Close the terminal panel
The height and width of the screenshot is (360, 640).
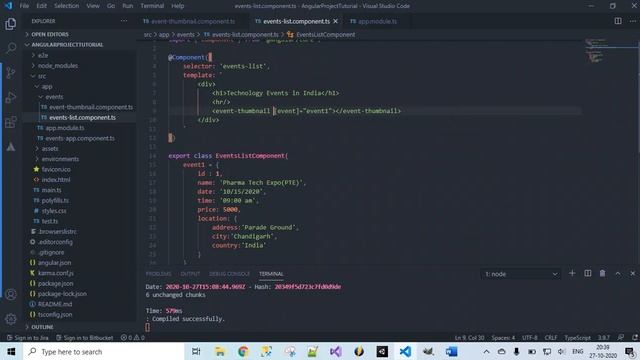coord(633,273)
